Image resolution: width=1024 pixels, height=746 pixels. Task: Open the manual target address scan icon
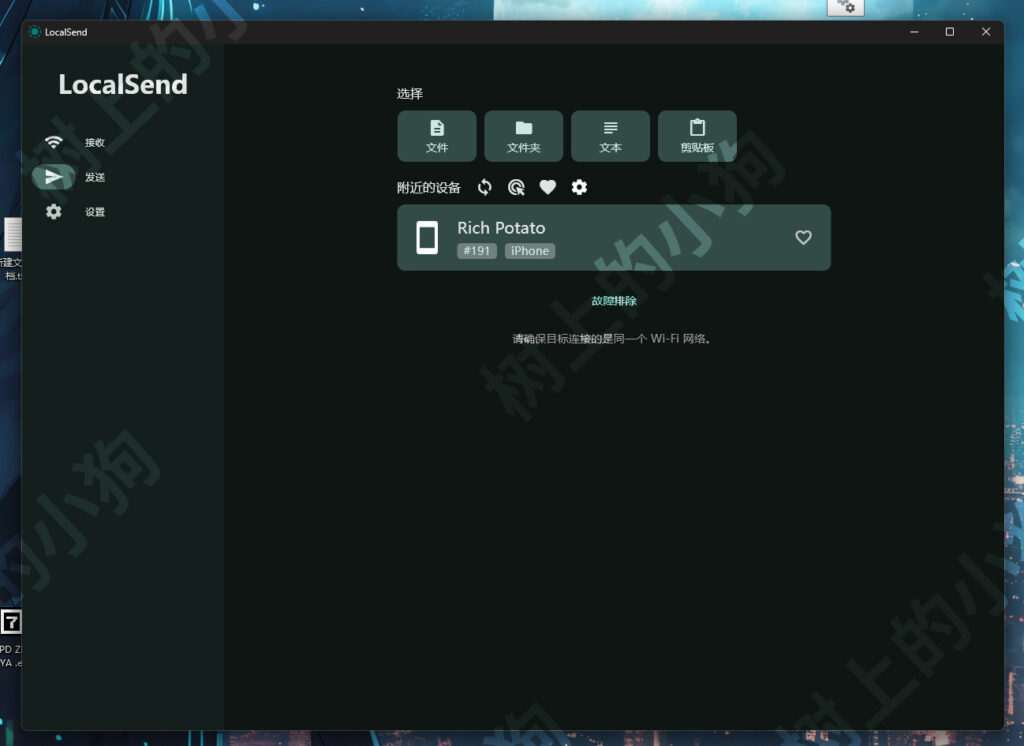tap(516, 187)
